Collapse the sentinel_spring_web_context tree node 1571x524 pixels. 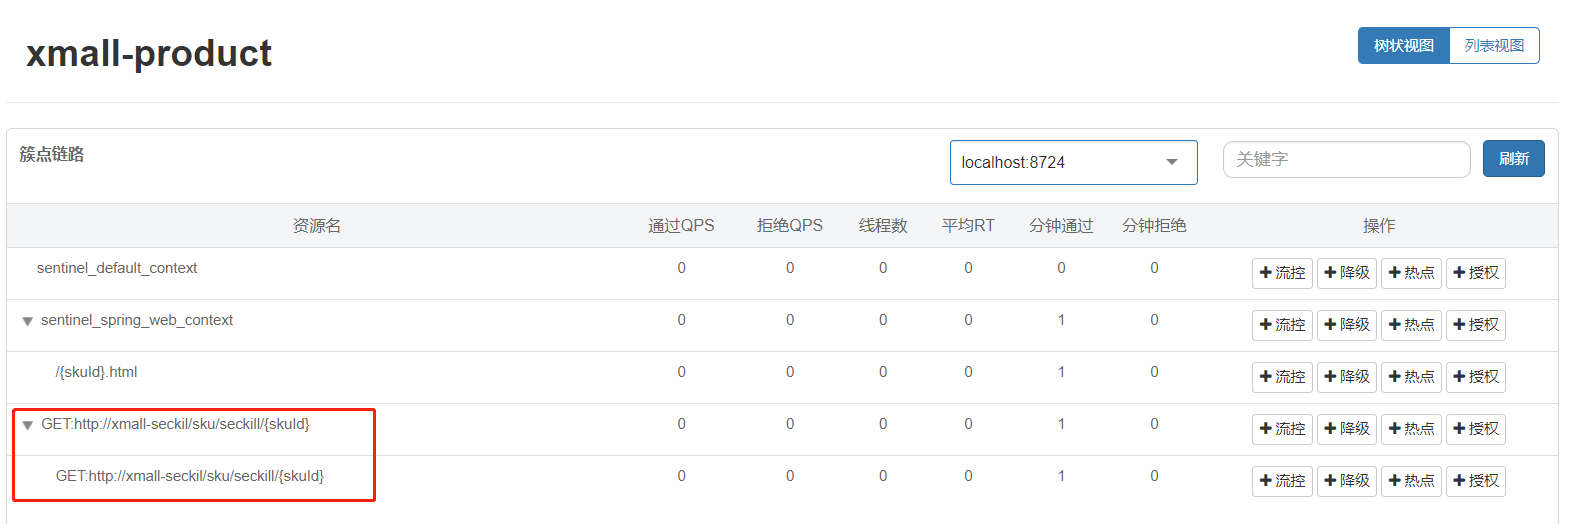tap(28, 321)
